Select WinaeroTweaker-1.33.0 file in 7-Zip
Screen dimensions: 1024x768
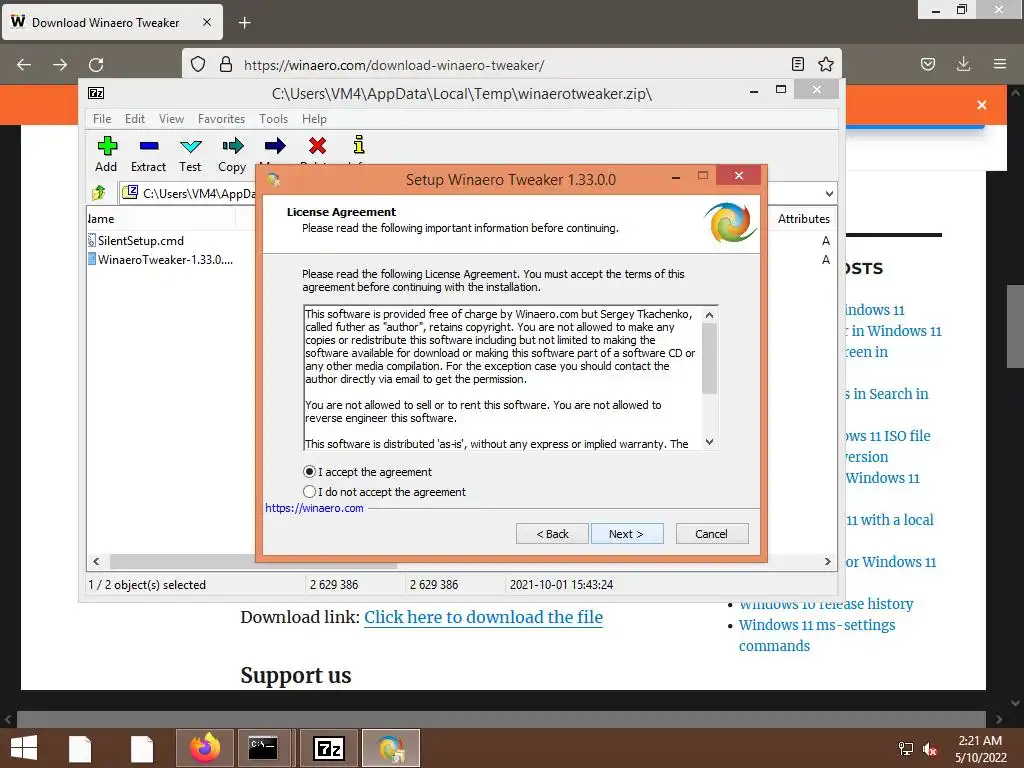point(165,259)
